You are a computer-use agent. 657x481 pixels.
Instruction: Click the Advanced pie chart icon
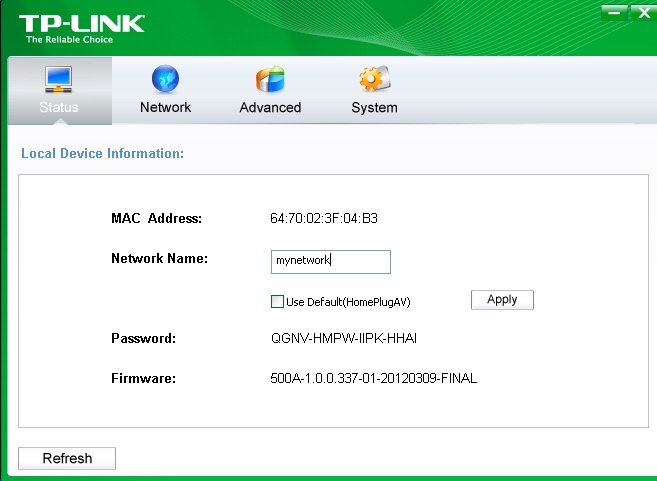270,79
